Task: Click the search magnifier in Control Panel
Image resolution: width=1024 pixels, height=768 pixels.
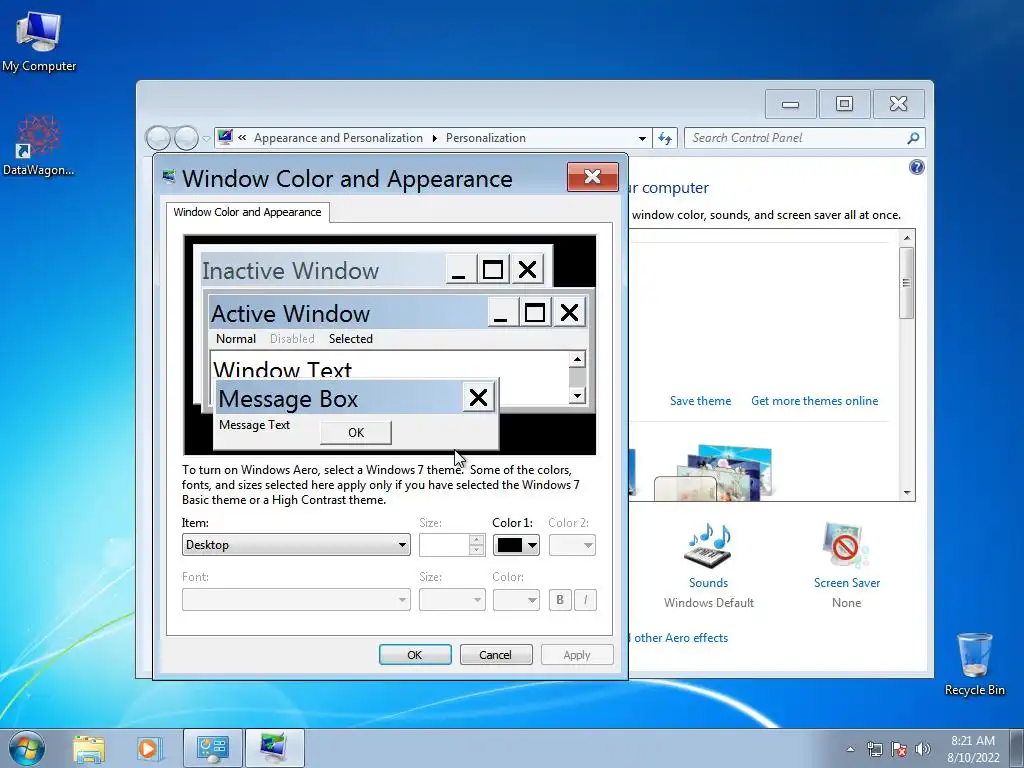Action: [x=913, y=138]
